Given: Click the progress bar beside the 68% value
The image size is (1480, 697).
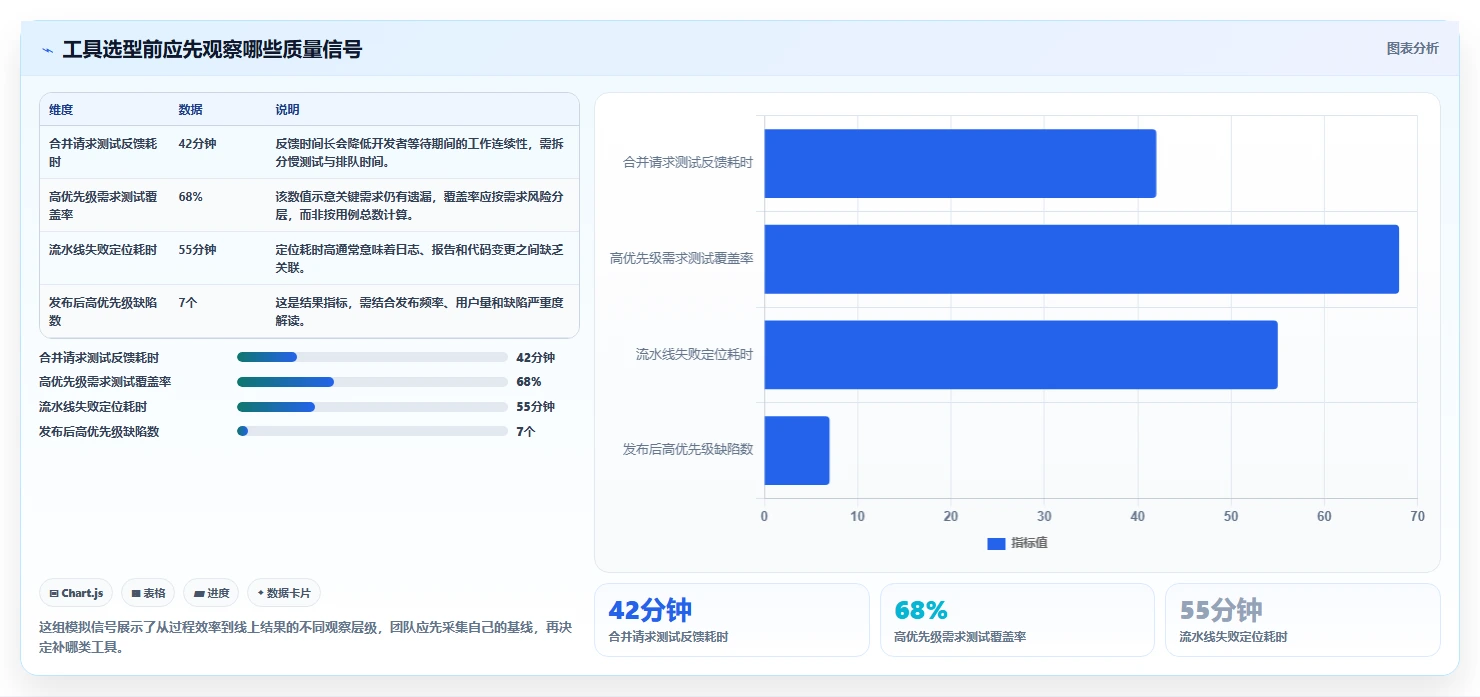Looking at the screenshot, I should 372,382.
